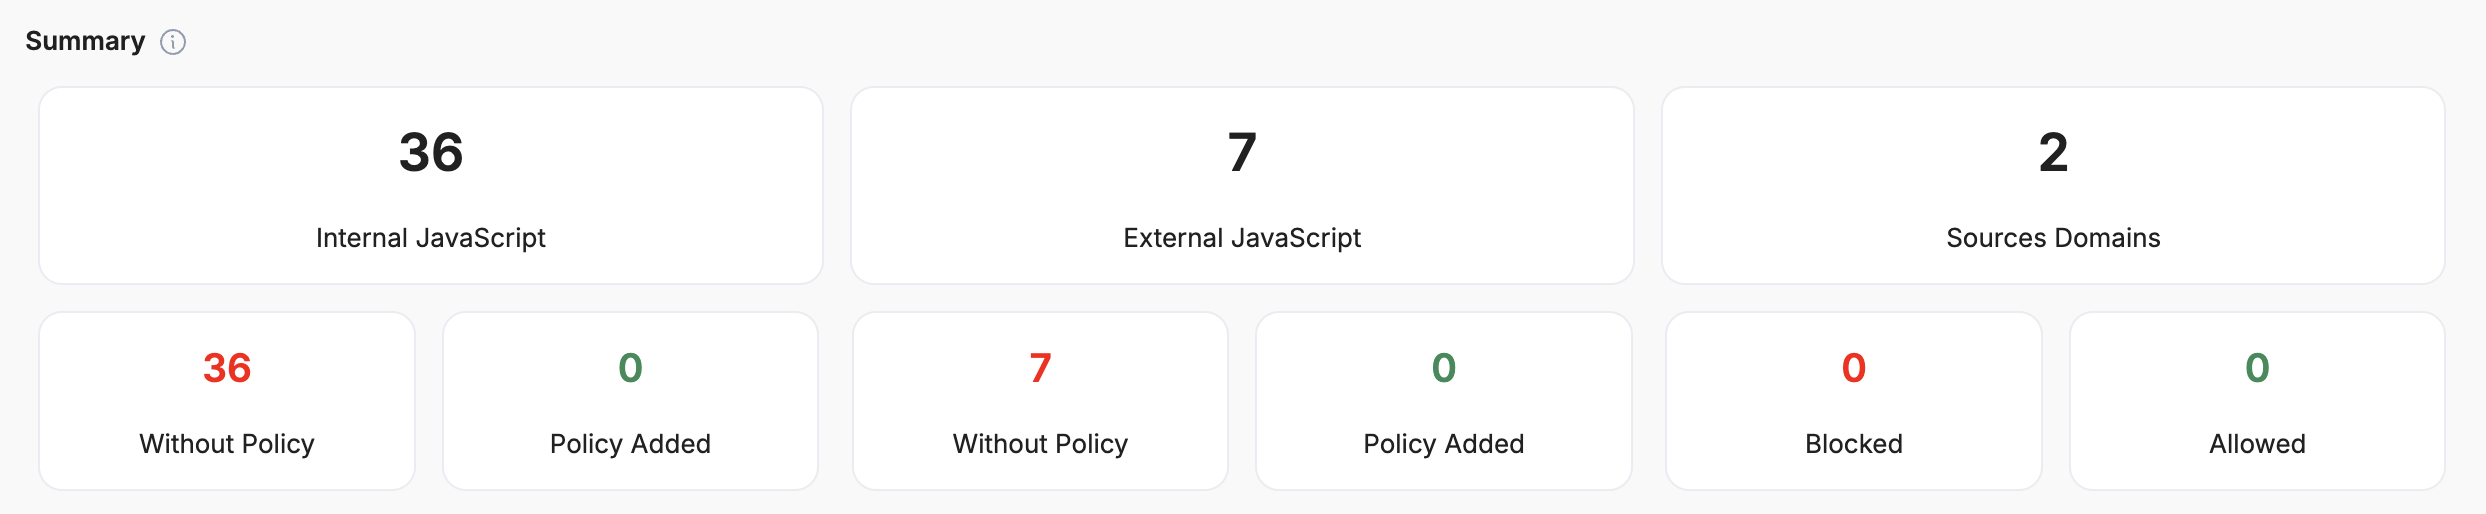Select the Blocked domains label

[x=1853, y=444]
